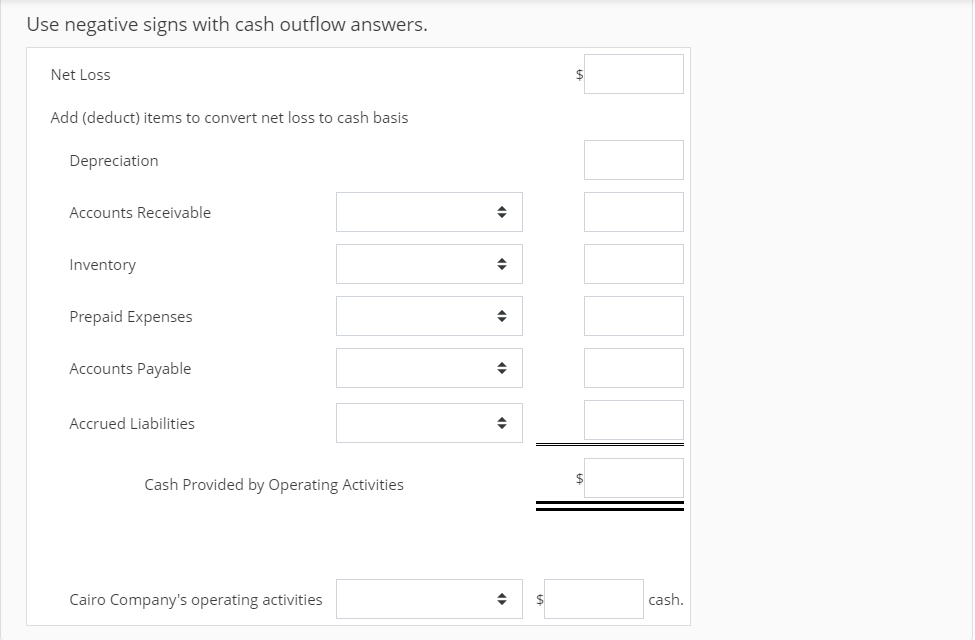
Task: Click the Accounts Payable amount field
Action: click(634, 368)
